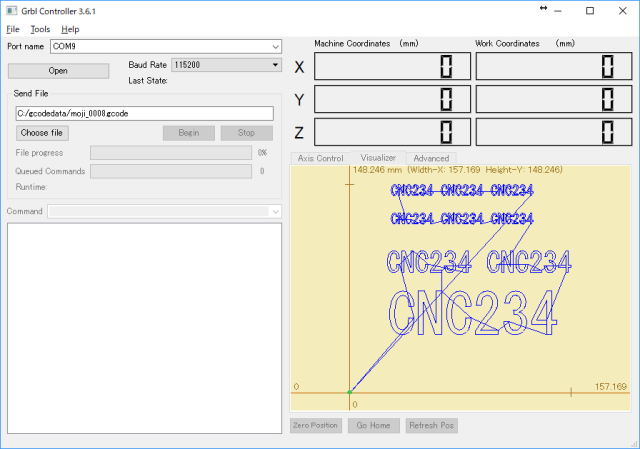Click the Queued Commands progress bar
This screenshot has width=640, height=449.
pyautogui.click(x=171, y=171)
